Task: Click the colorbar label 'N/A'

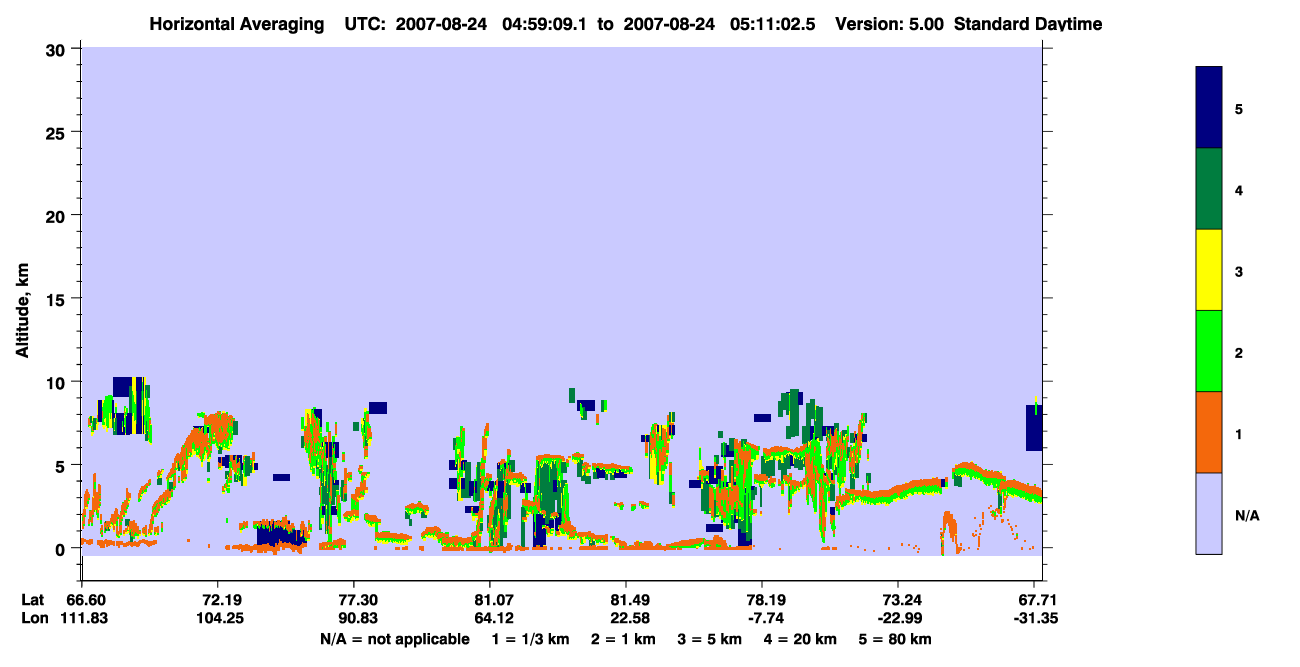Action: point(1246,515)
